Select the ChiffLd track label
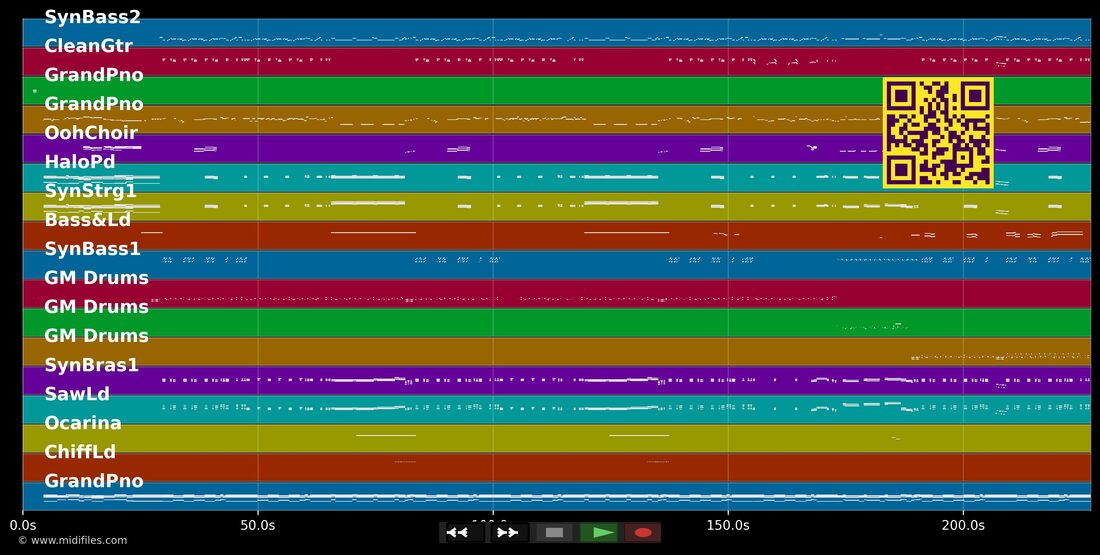 pyautogui.click(x=80, y=452)
